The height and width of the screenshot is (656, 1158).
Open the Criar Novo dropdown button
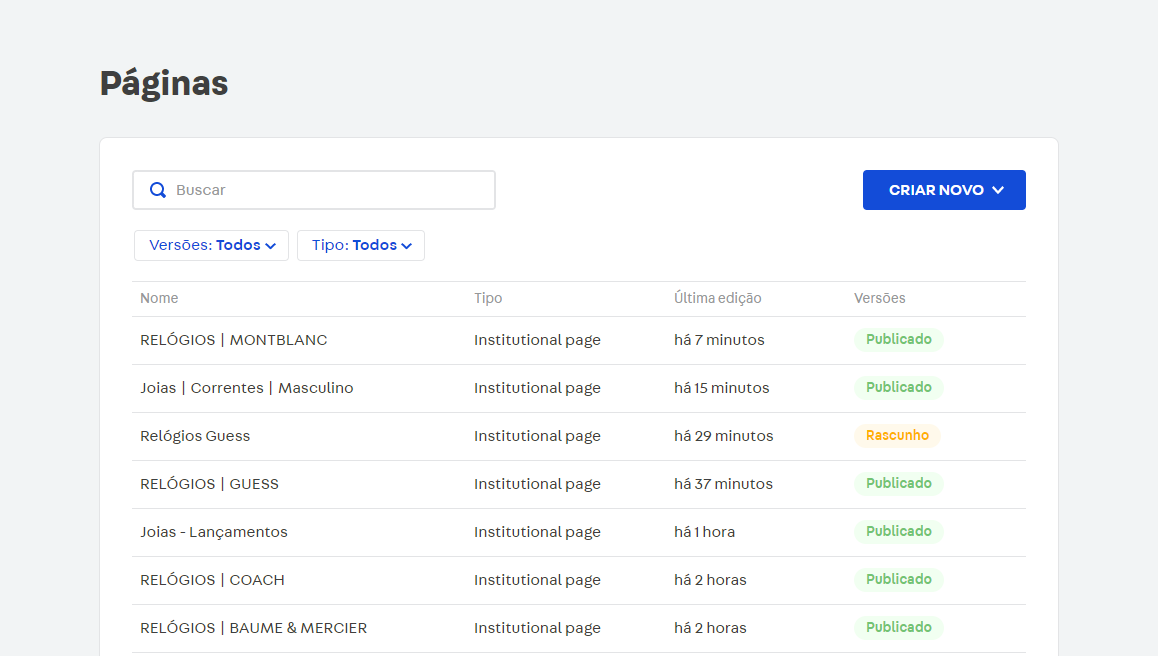tap(943, 190)
